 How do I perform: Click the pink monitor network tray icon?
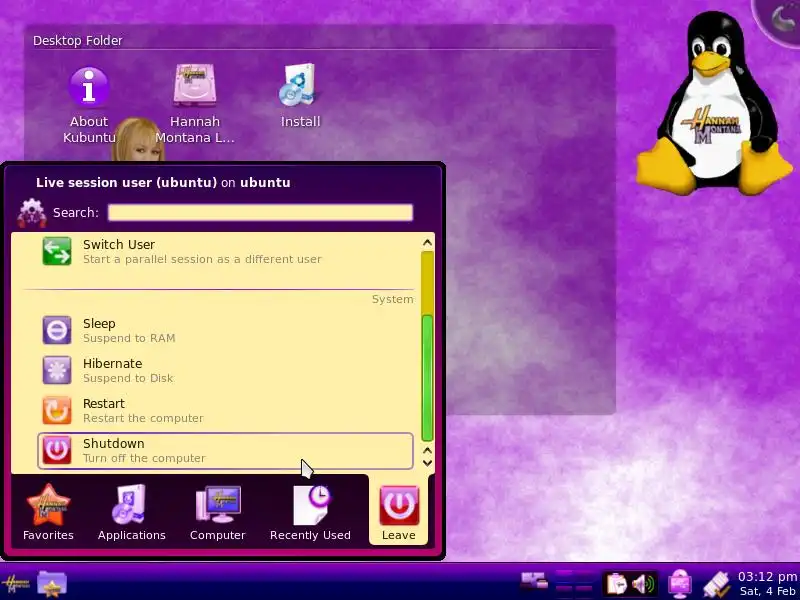pos(680,583)
